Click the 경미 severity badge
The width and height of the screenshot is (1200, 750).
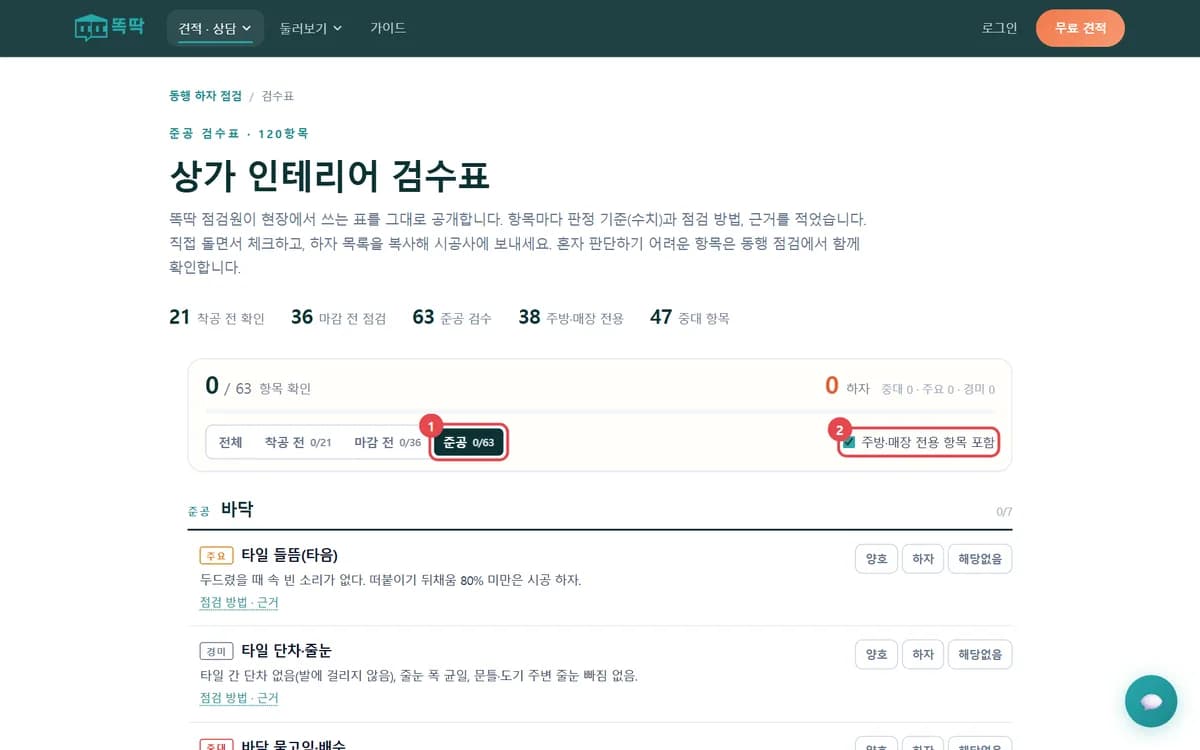[216, 651]
